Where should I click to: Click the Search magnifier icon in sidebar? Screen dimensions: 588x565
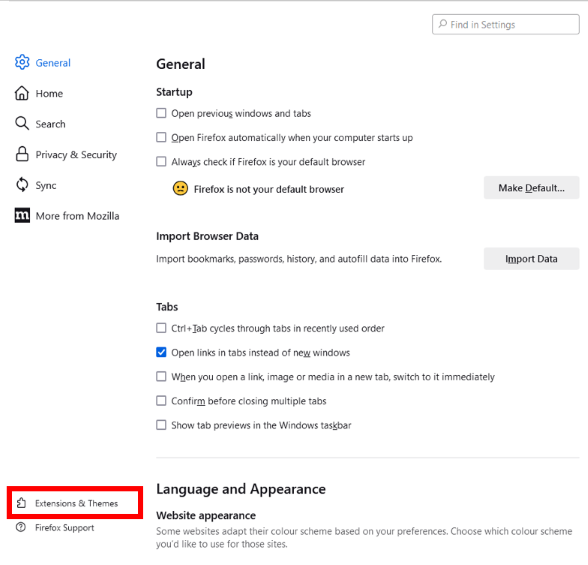pos(22,123)
